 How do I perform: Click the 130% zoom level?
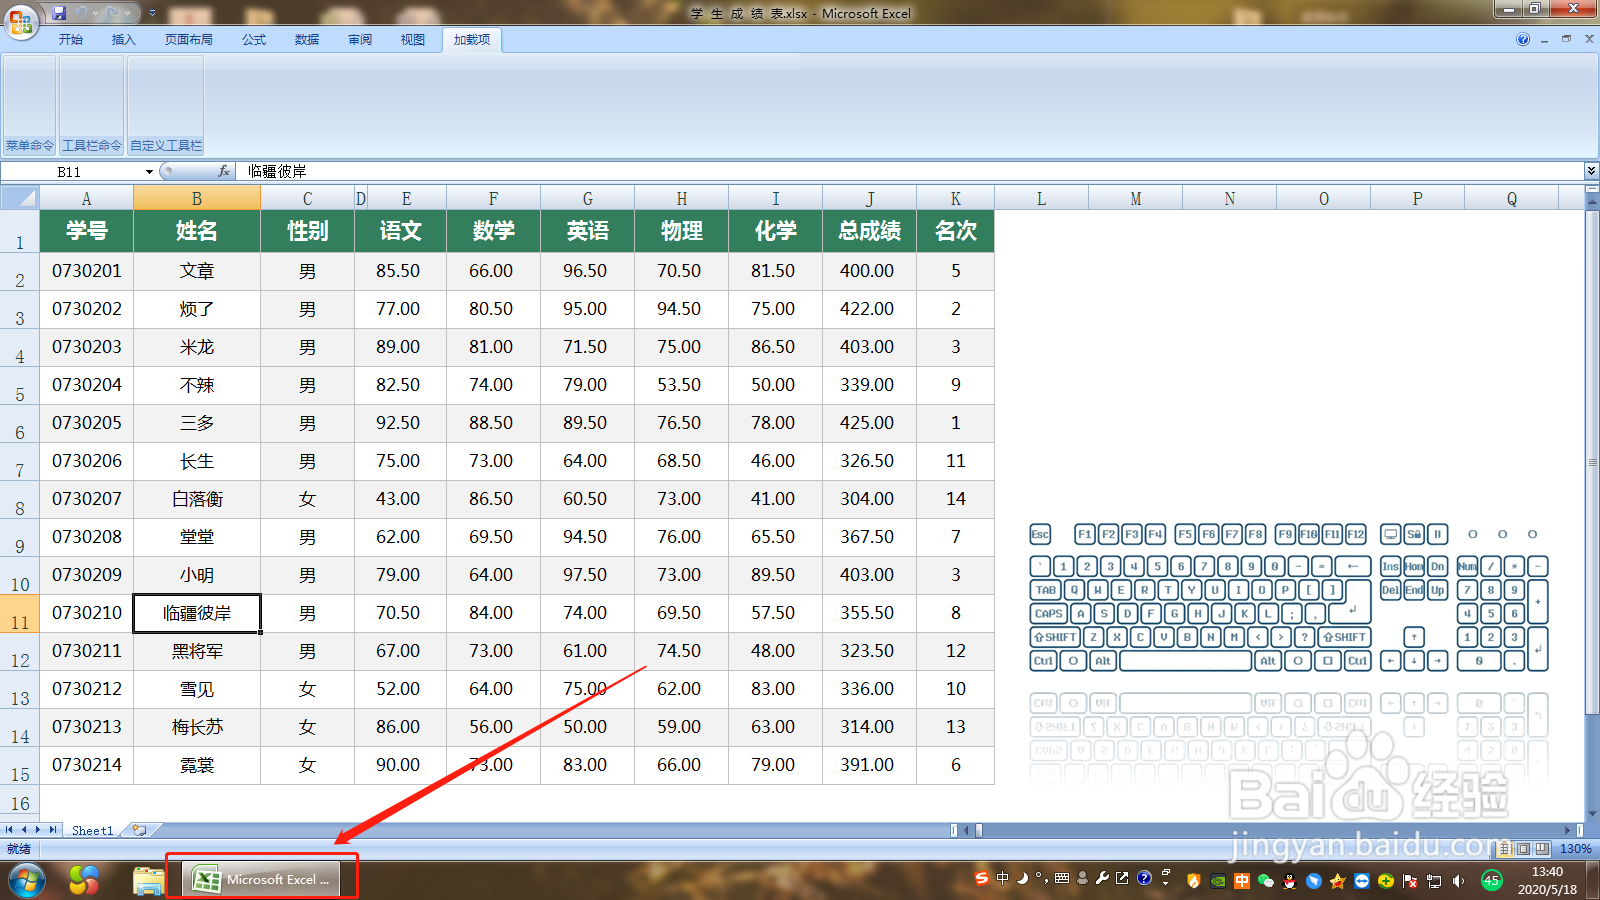[1575, 849]
